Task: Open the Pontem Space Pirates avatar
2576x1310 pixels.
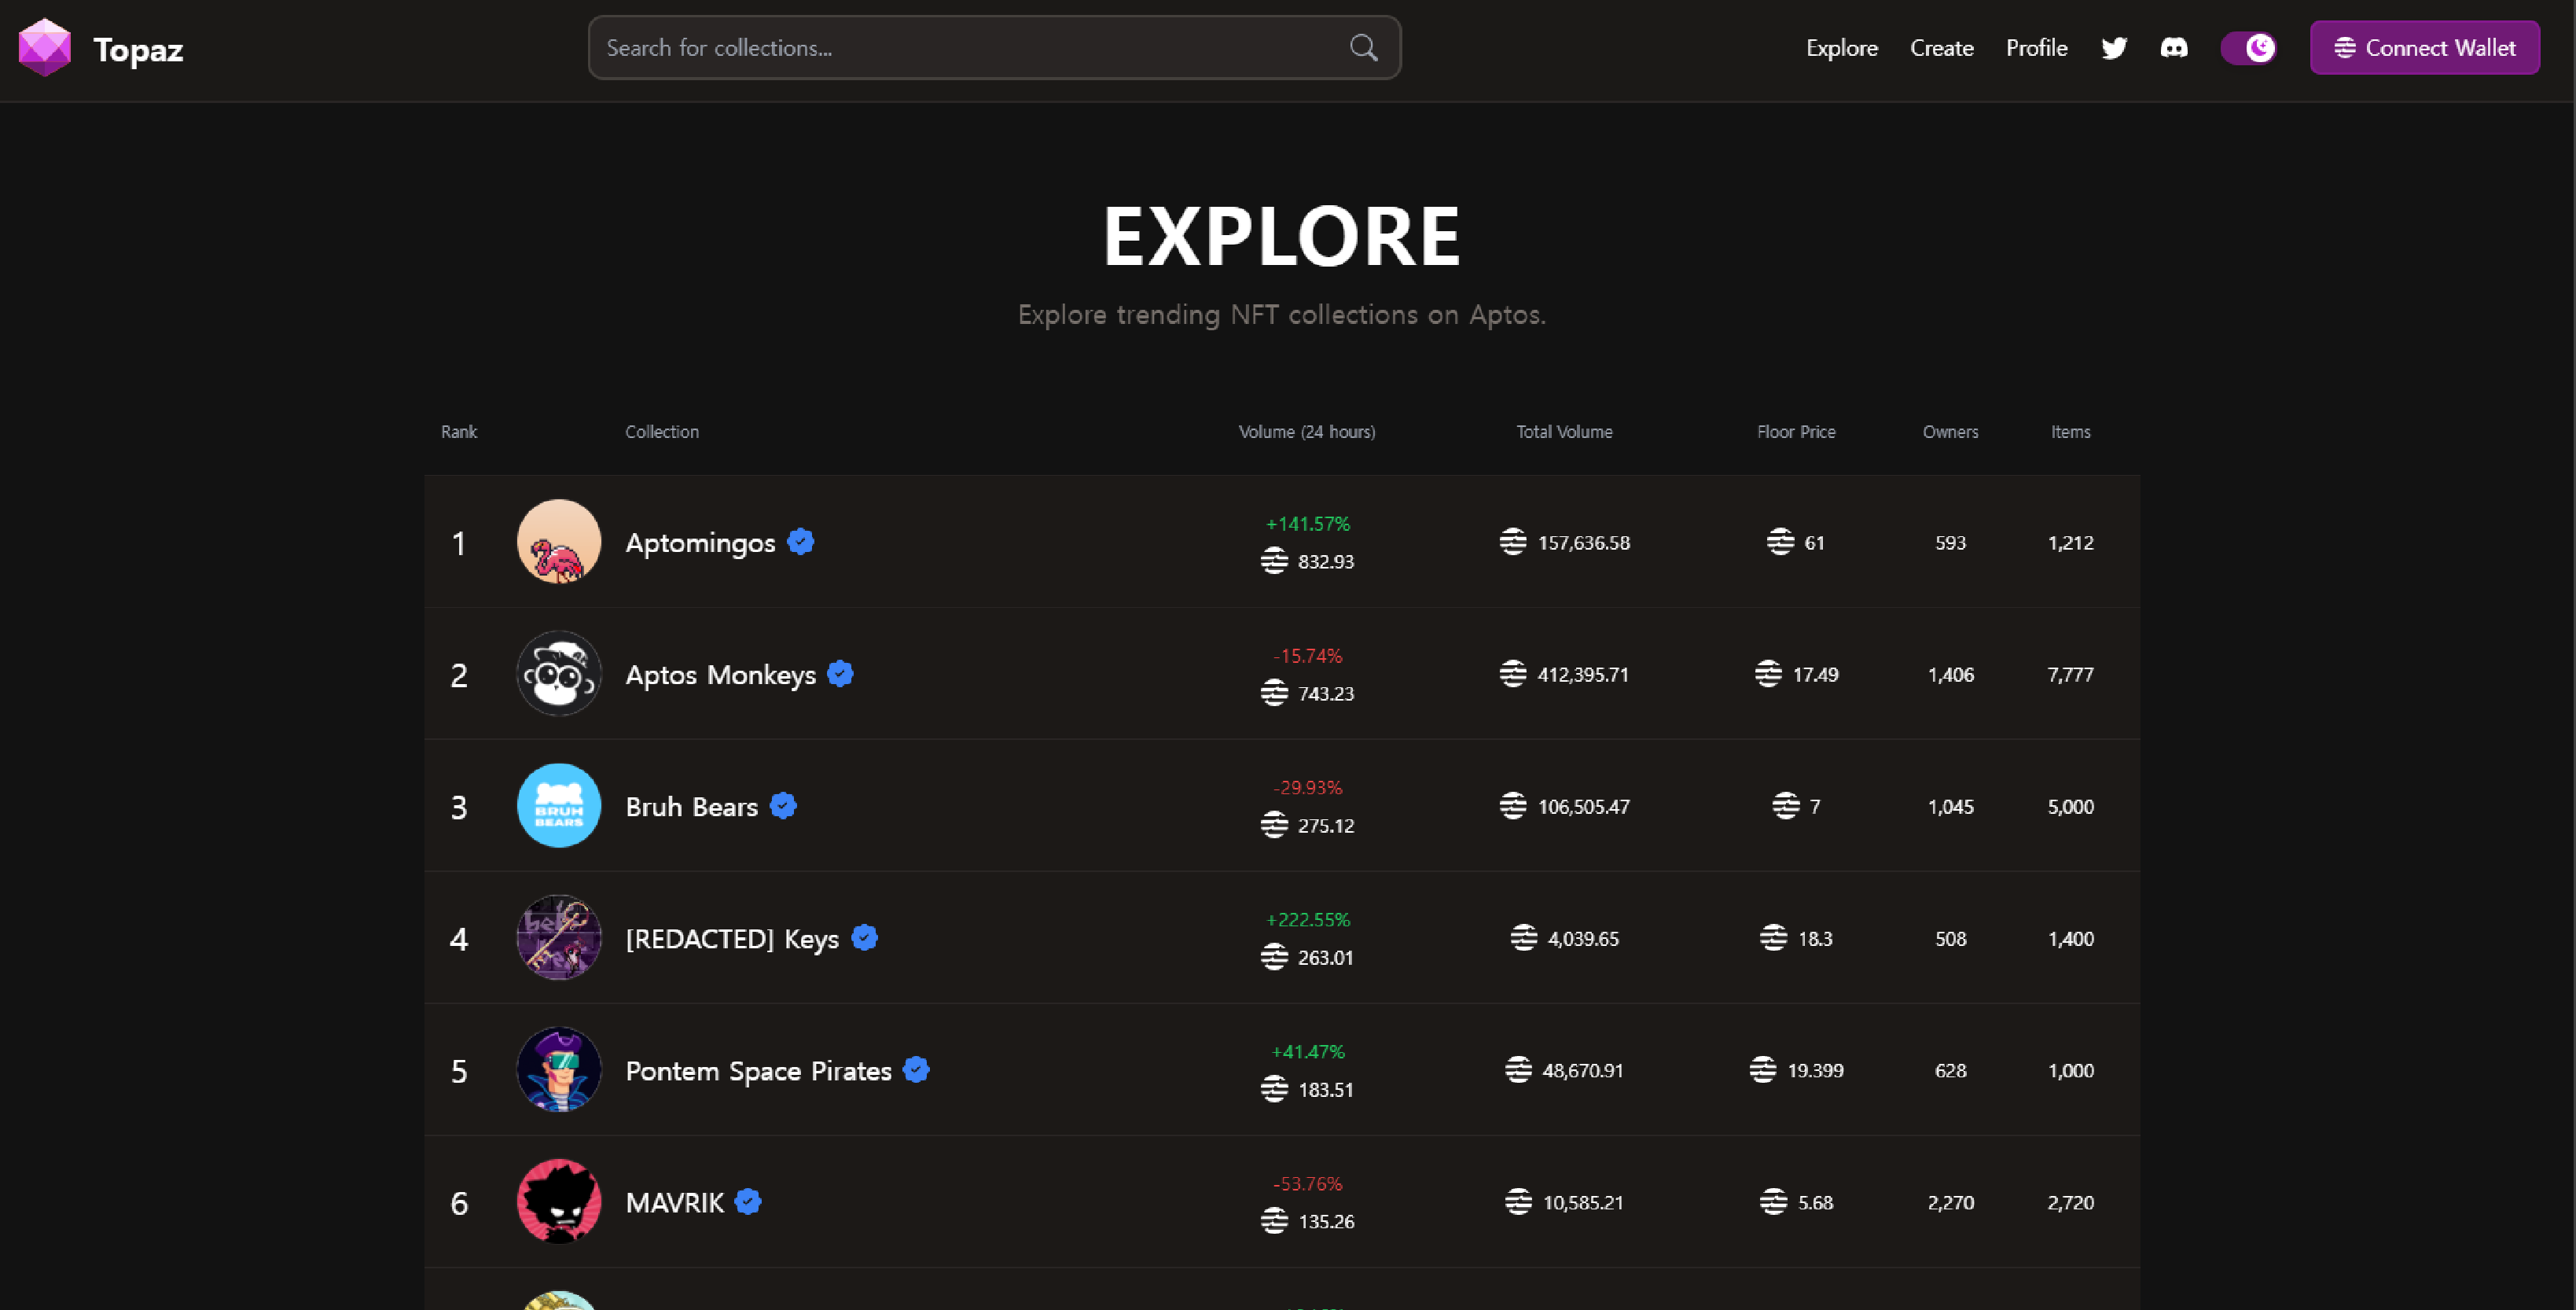Action: 558,1070
